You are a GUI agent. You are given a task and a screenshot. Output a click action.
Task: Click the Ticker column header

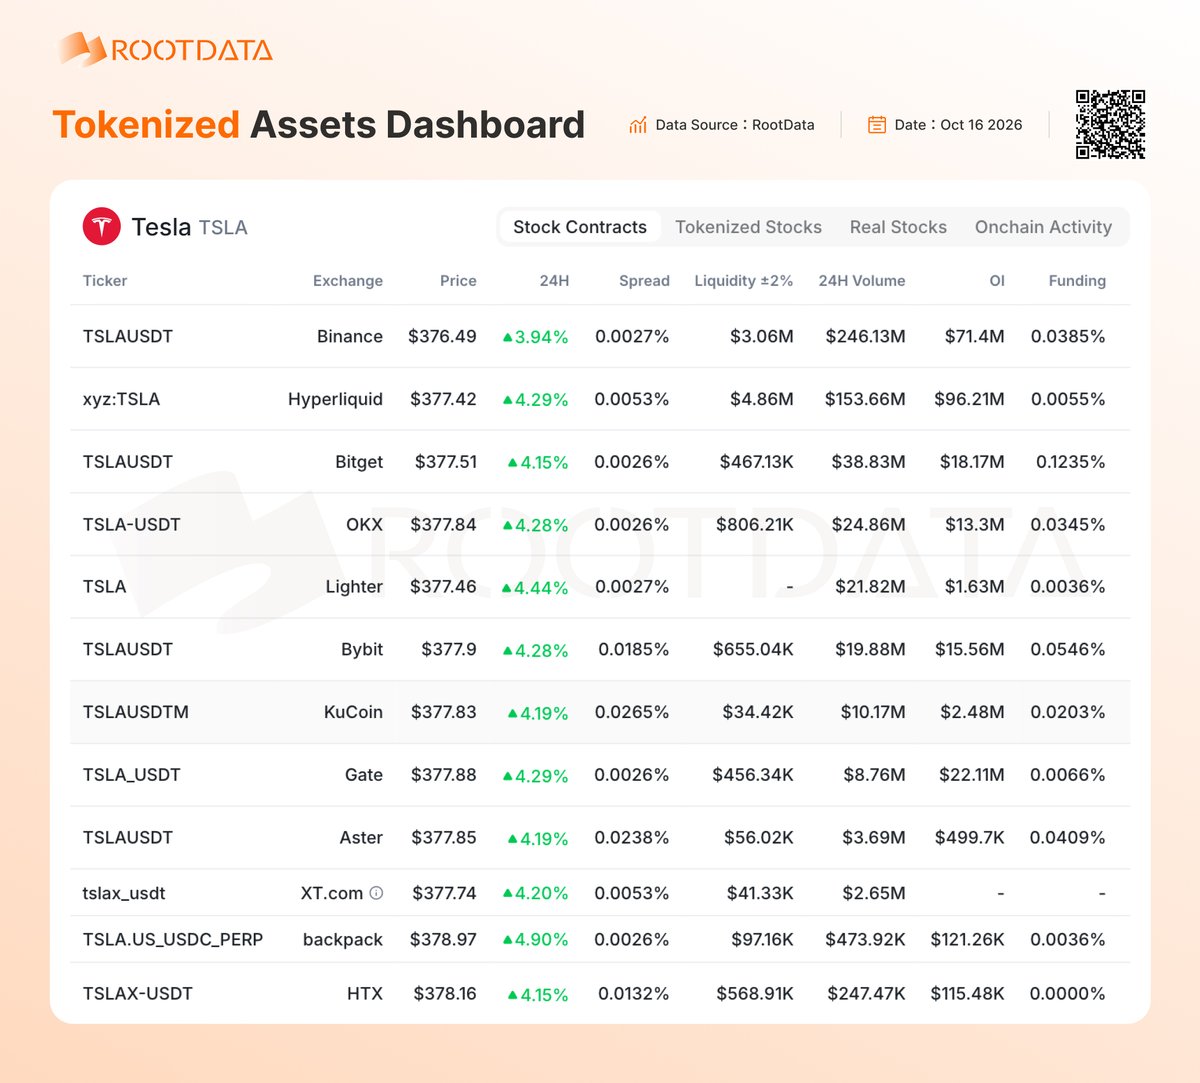click(x=105, y=281)
